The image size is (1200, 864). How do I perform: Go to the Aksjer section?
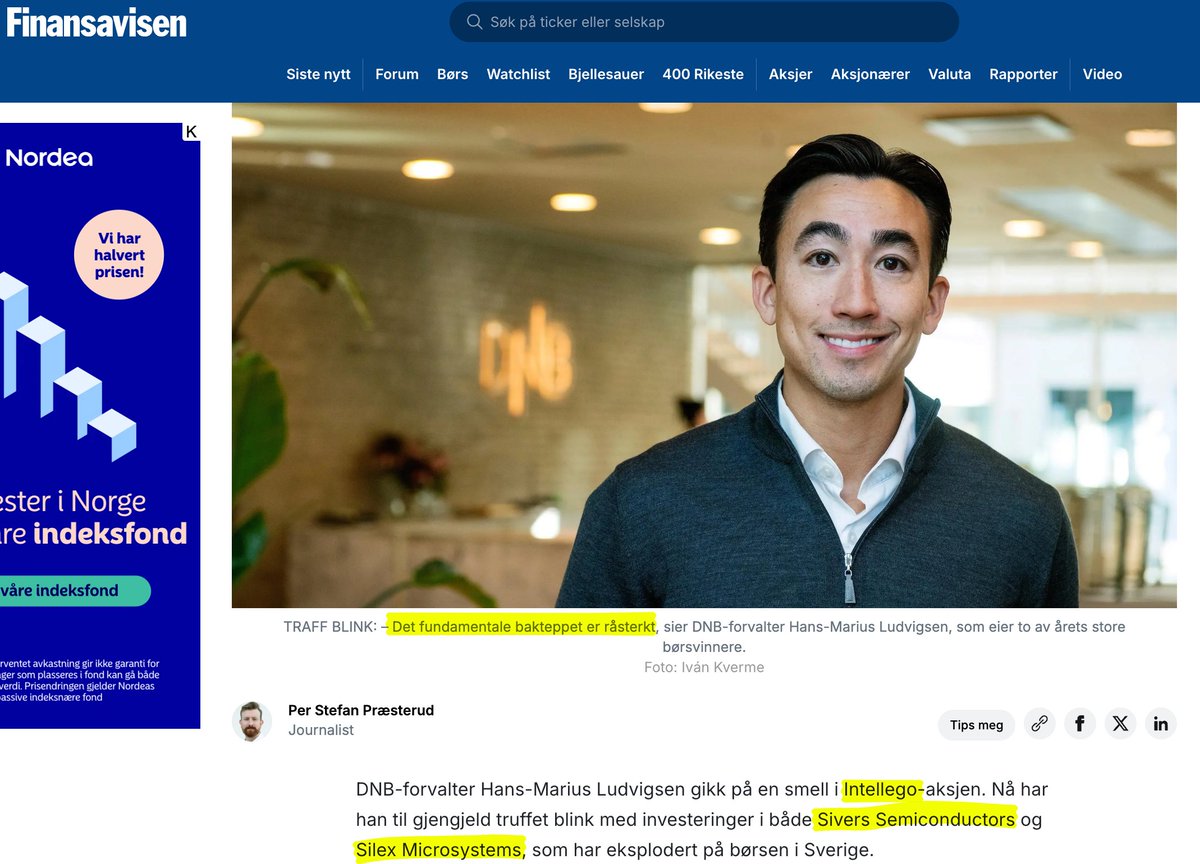click(790, 74)
